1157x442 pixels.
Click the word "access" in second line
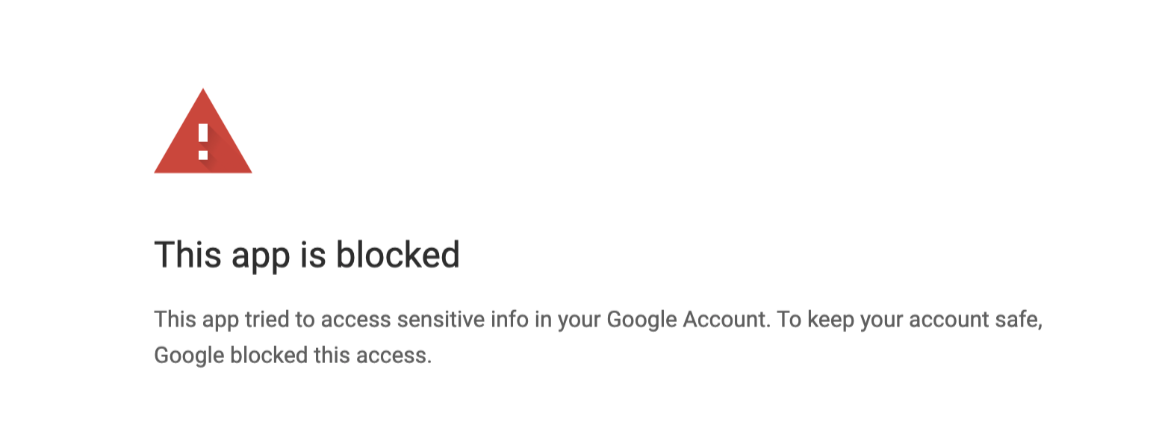[393, 357]
